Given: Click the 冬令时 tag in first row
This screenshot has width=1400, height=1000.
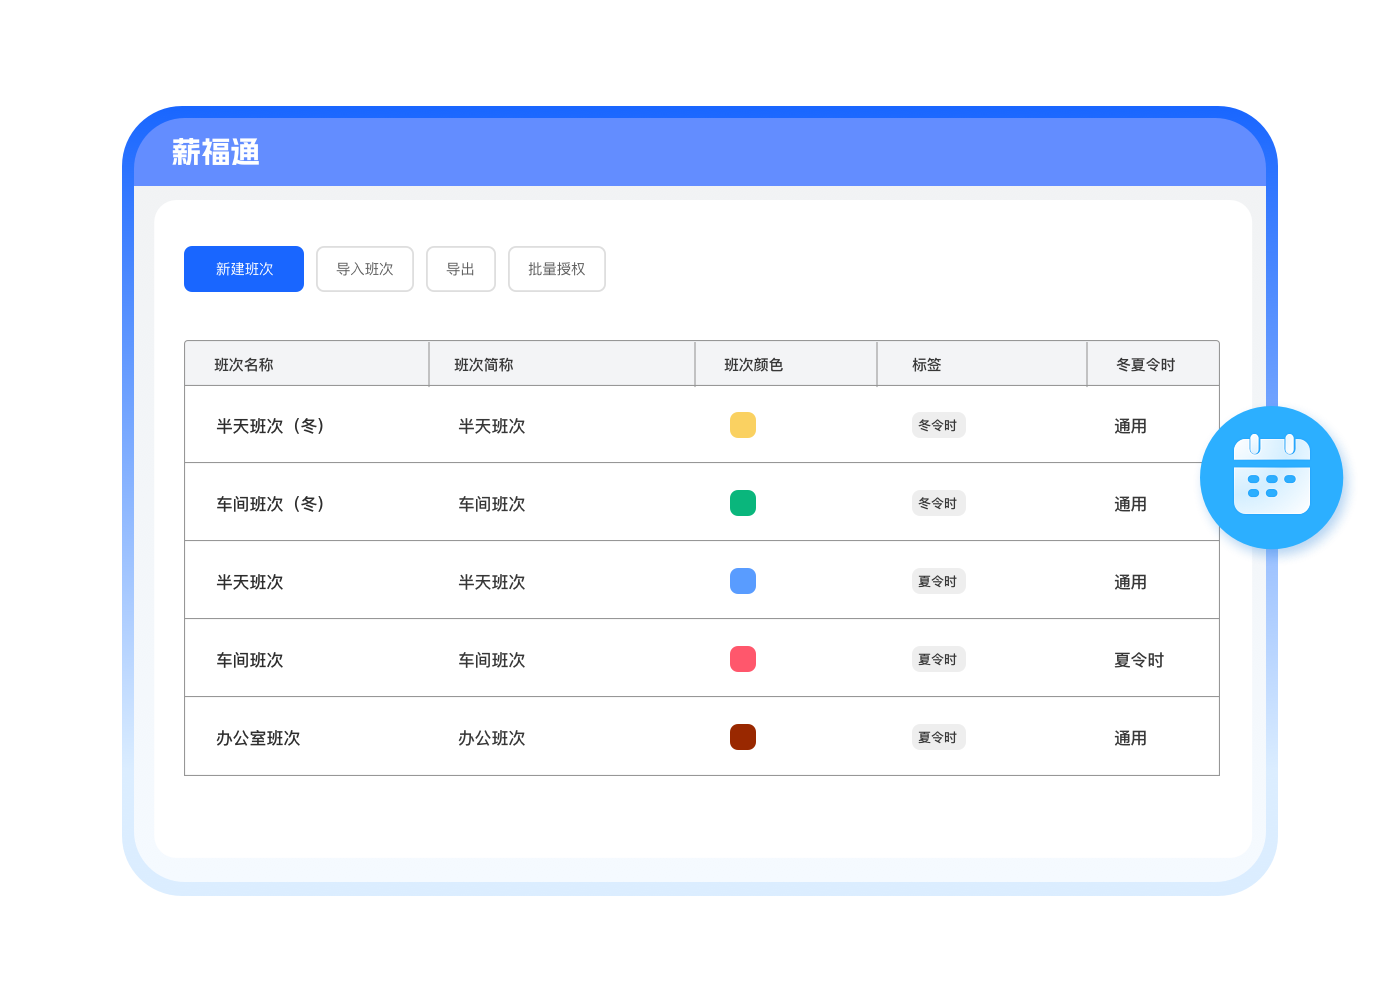Looking at the screenshot, I should [x=938, y=425].
